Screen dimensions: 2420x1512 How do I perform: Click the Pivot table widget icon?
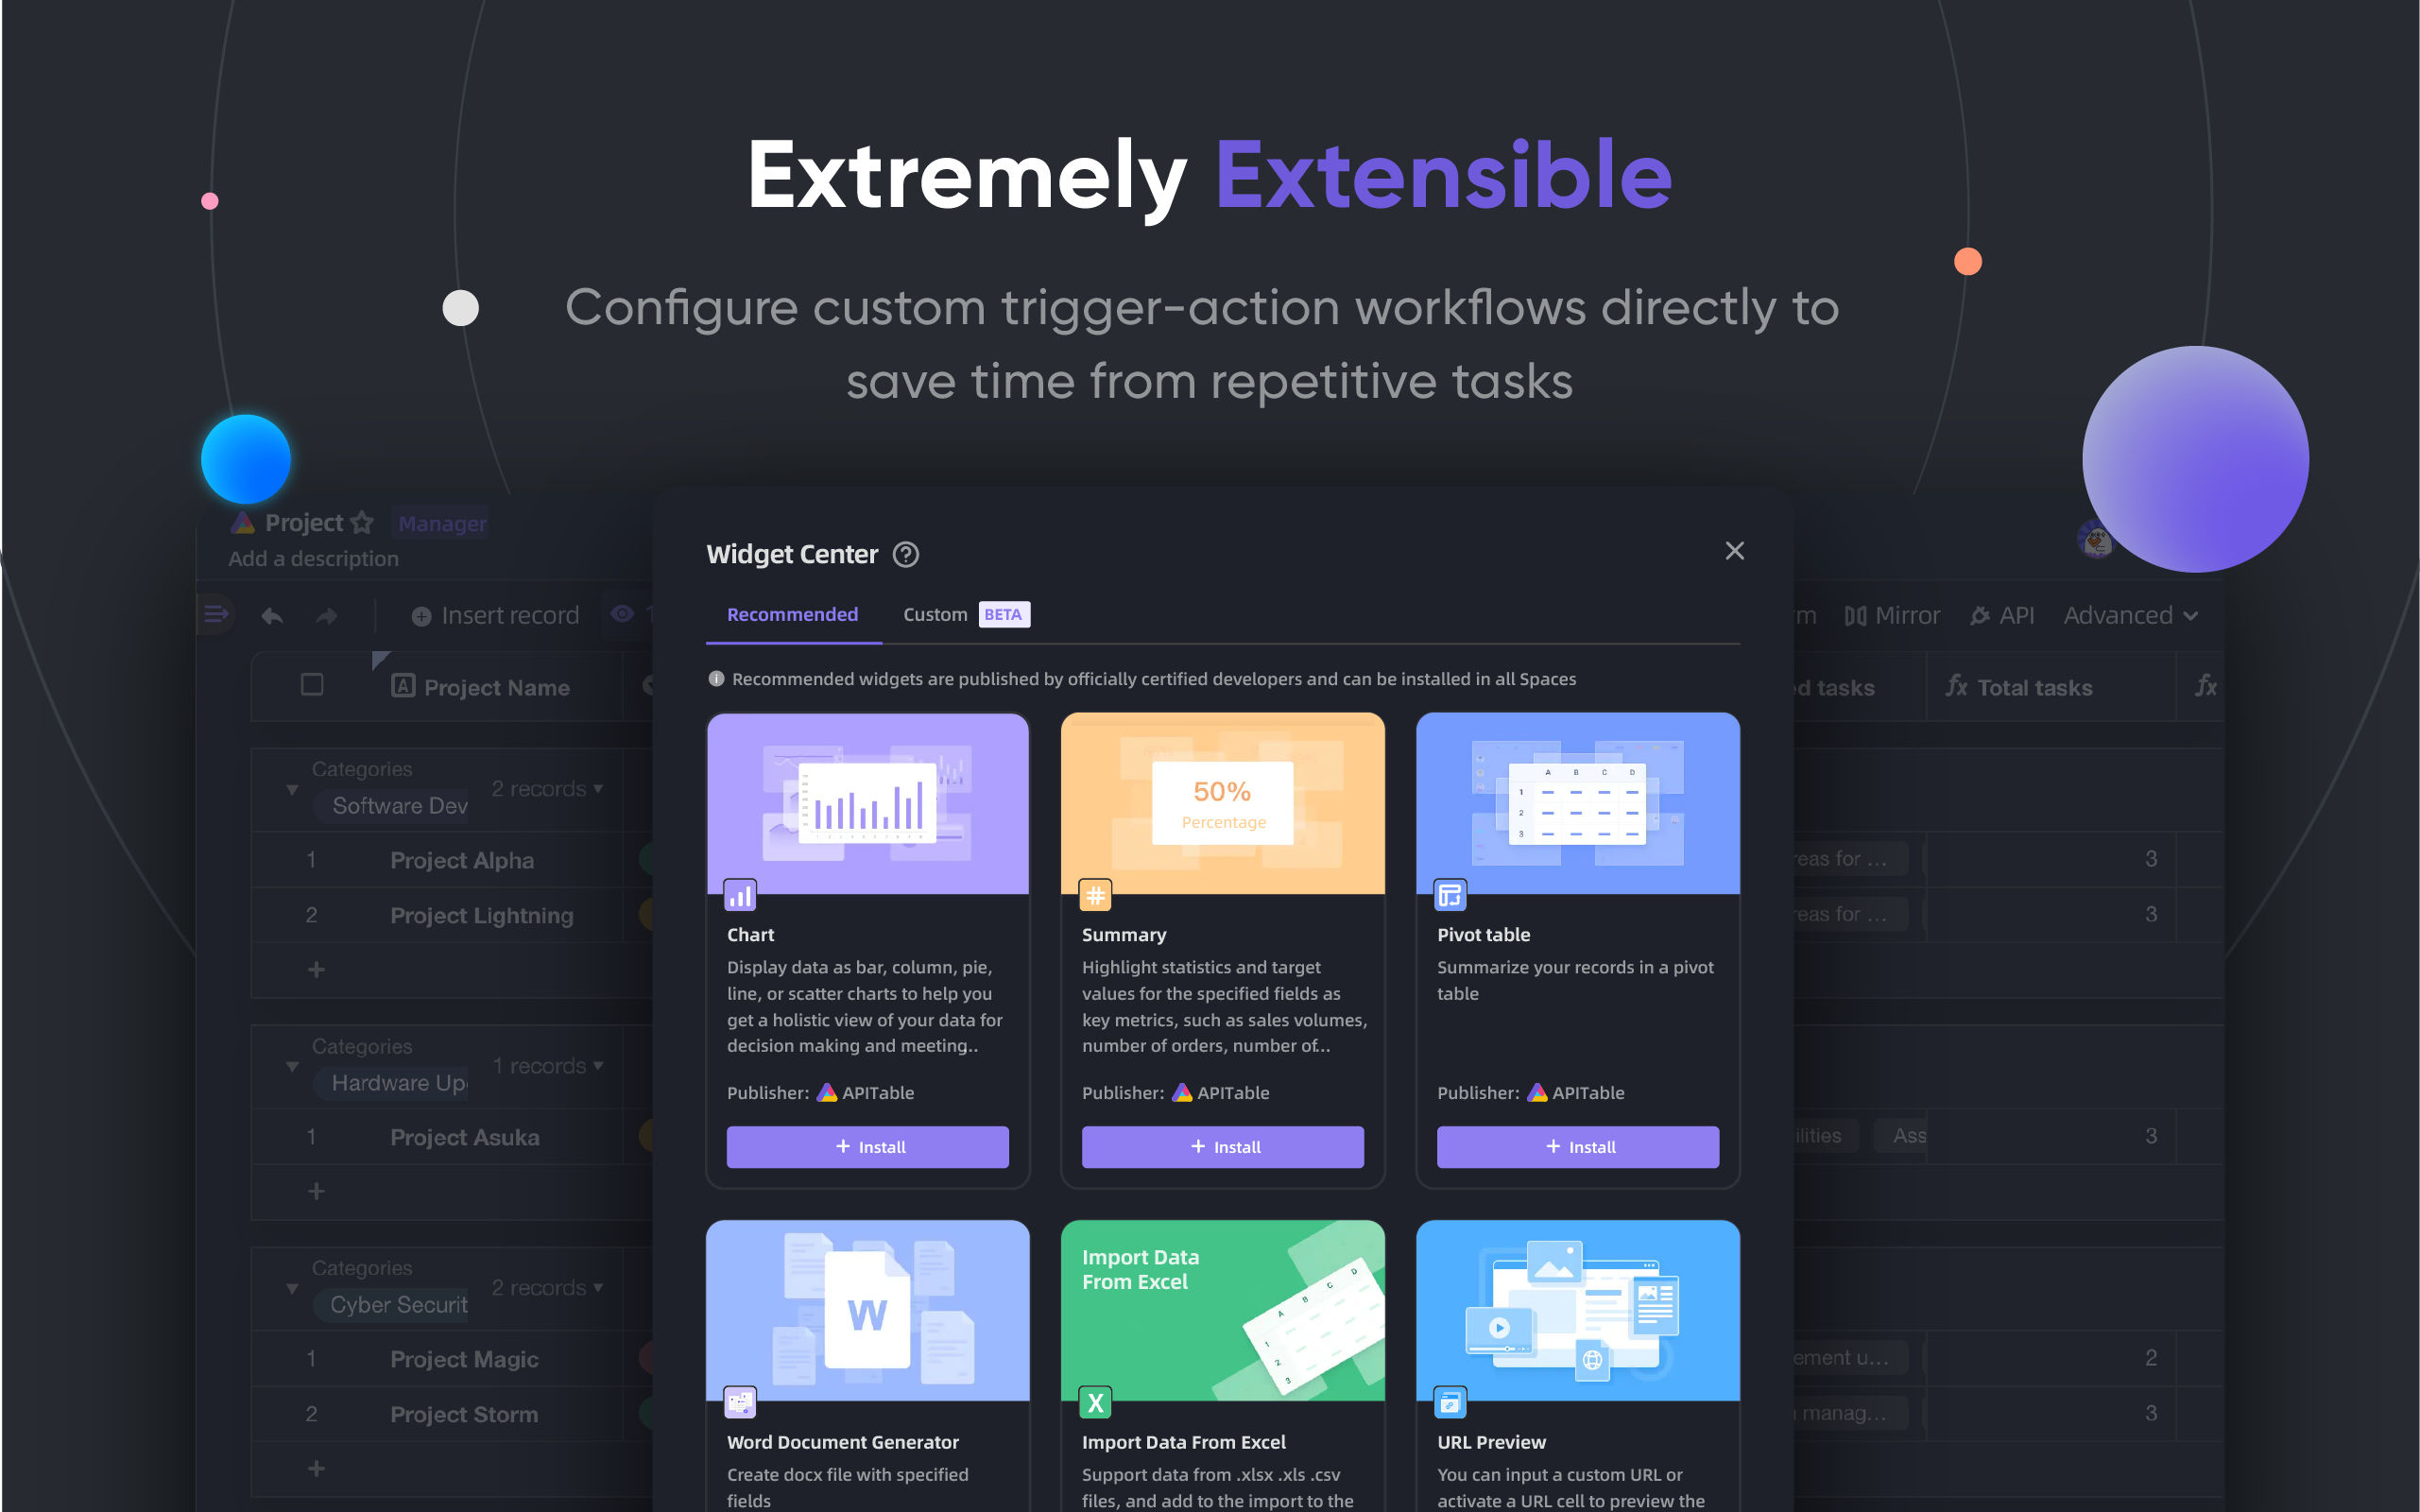point(1449,894)
